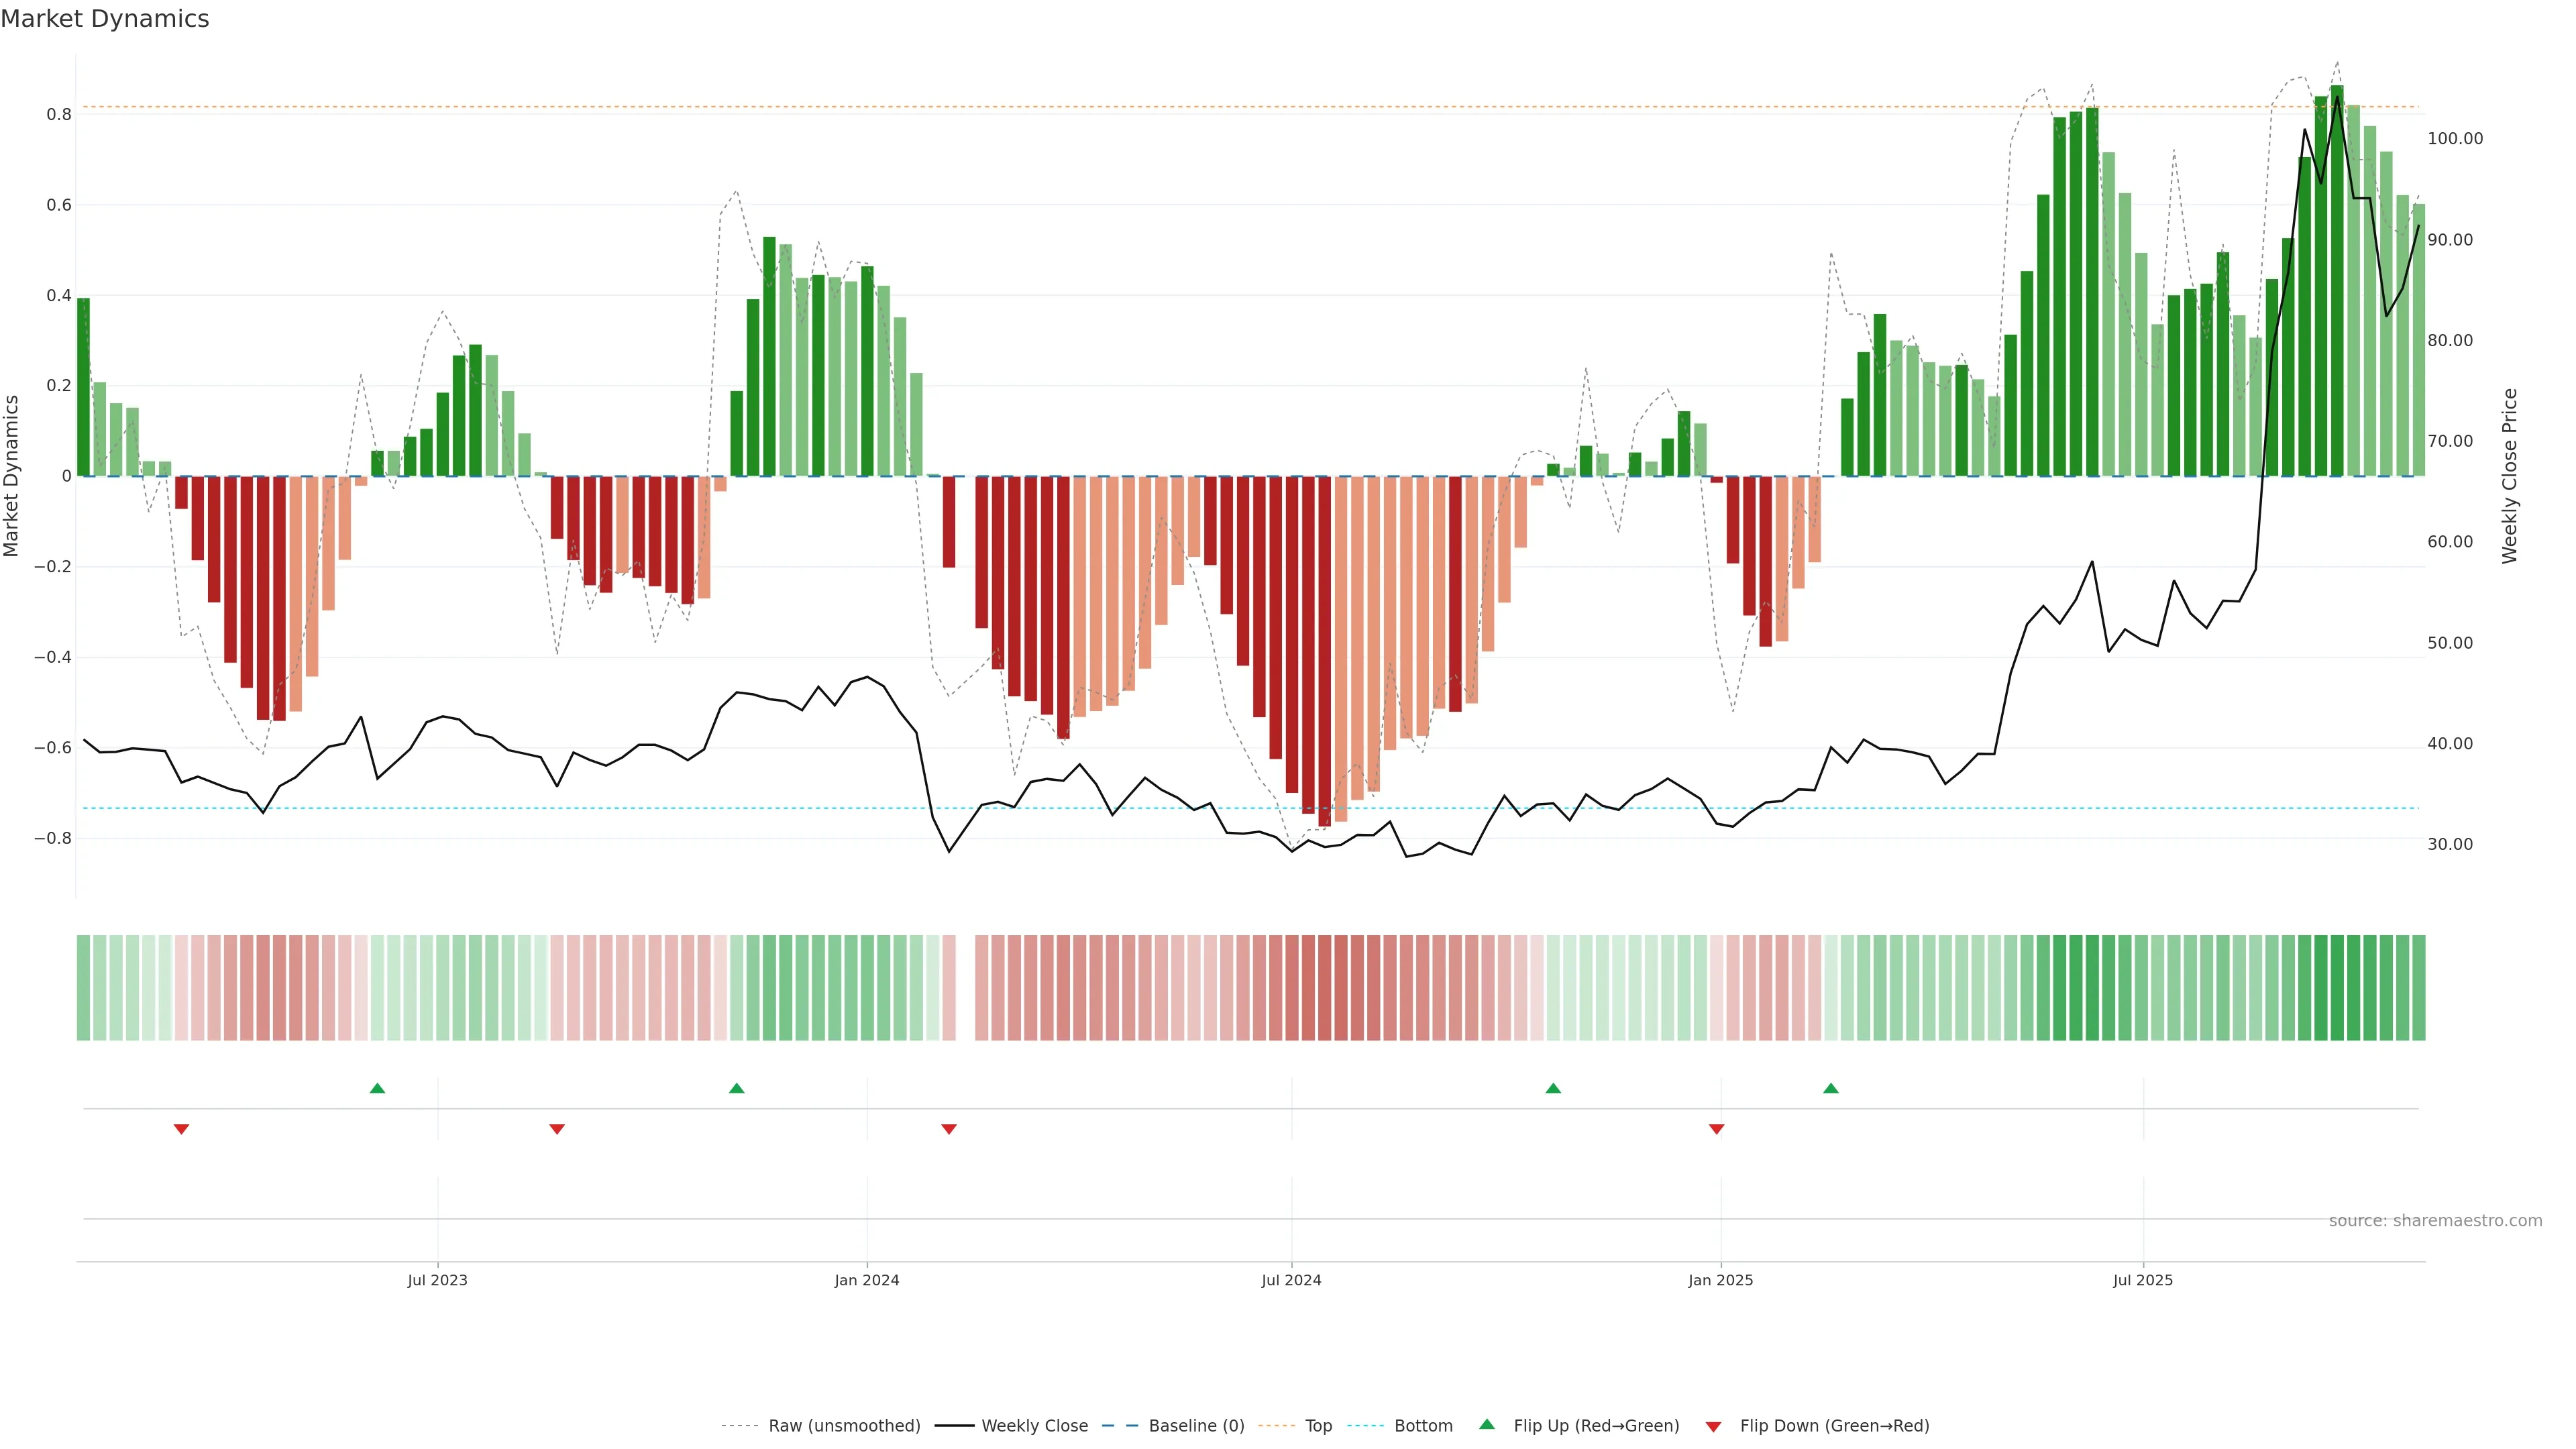Click the Jul 2024 x-axis label

tap(1291, 1280)
